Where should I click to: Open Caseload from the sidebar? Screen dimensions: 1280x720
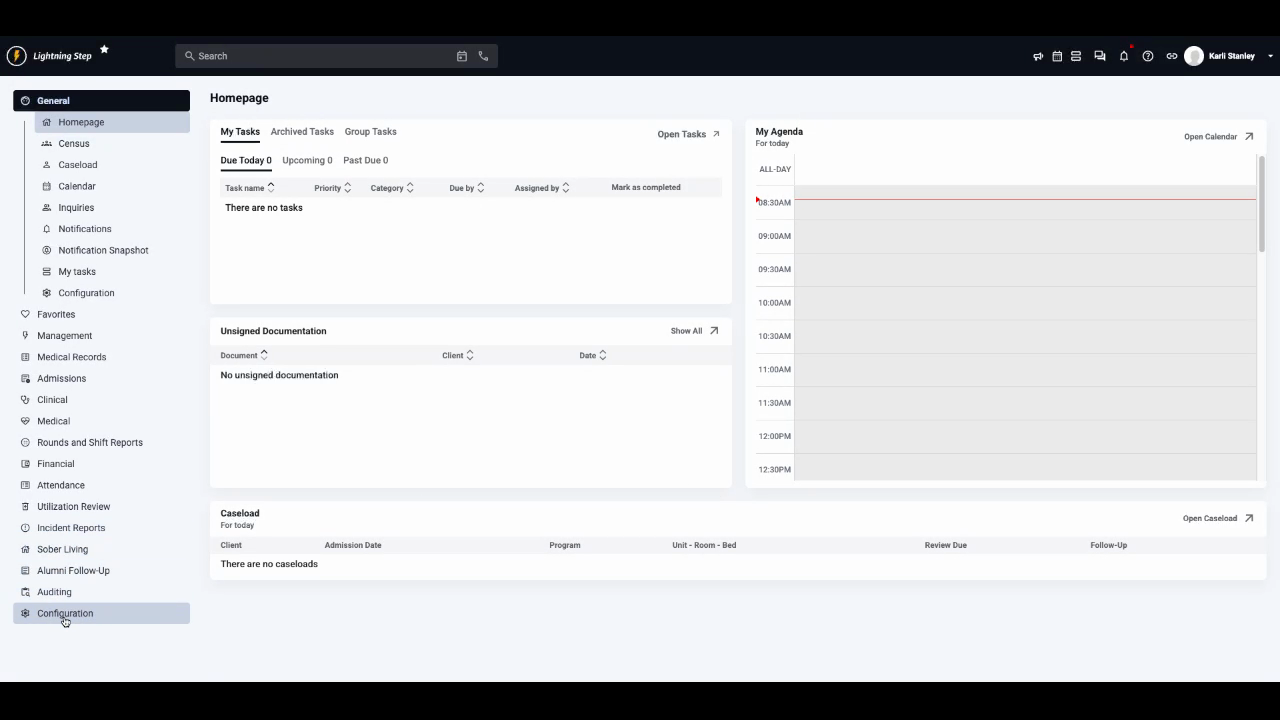(77, 164)
